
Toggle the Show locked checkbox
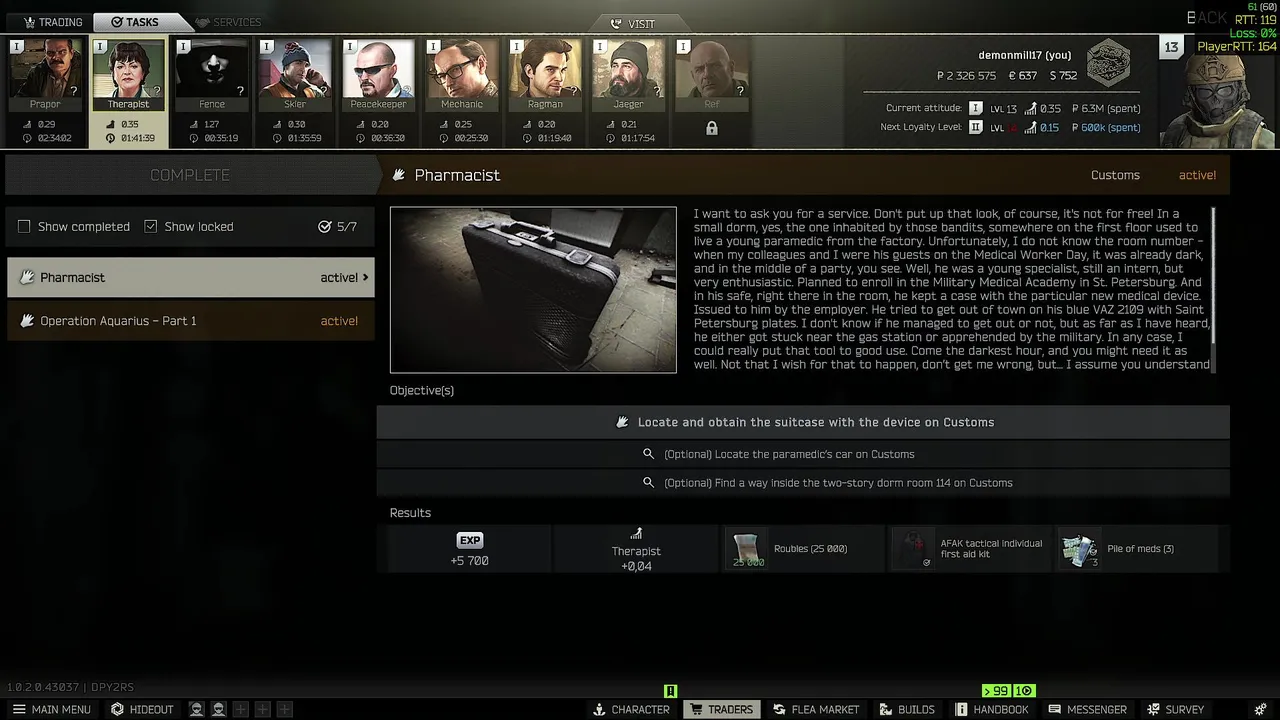click(151, 227)
